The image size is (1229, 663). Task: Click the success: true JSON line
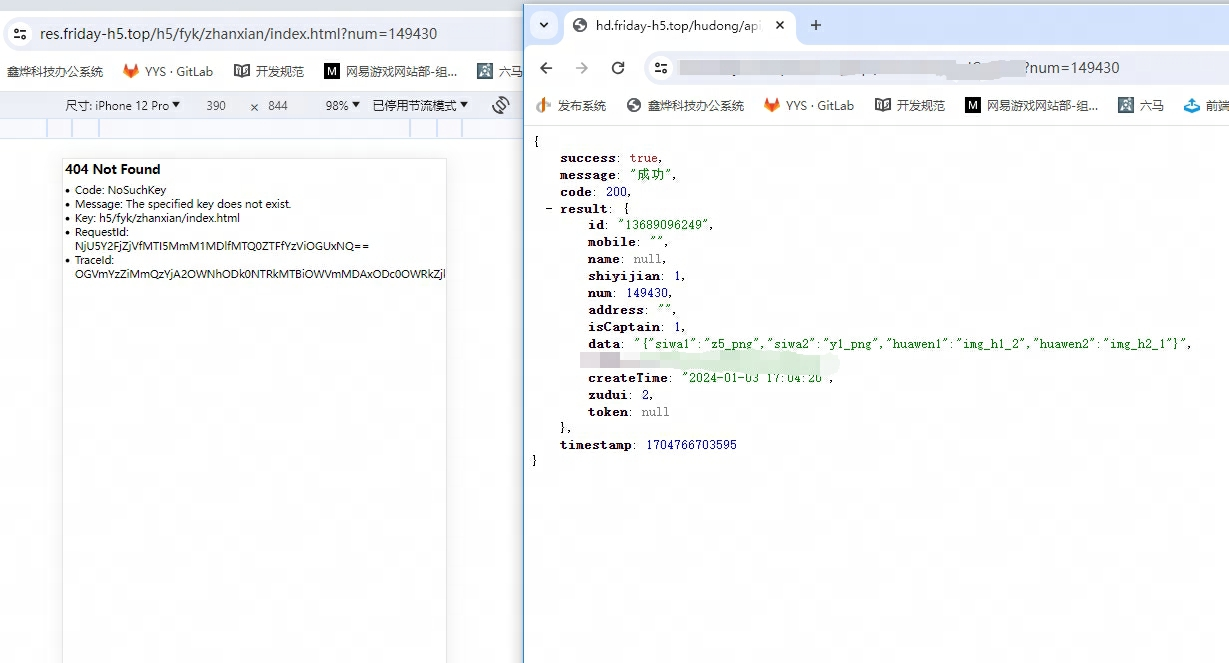[611, 158]
